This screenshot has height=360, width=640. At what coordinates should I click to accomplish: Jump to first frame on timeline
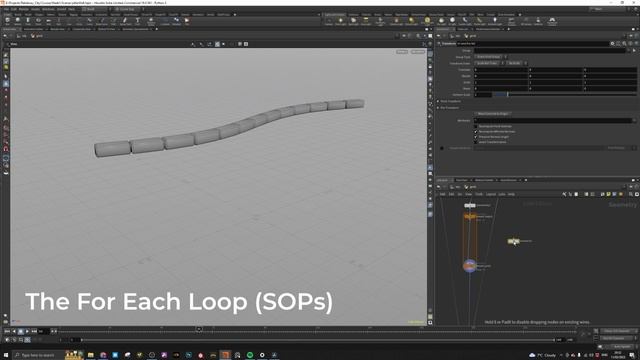[x=7, y=331]
